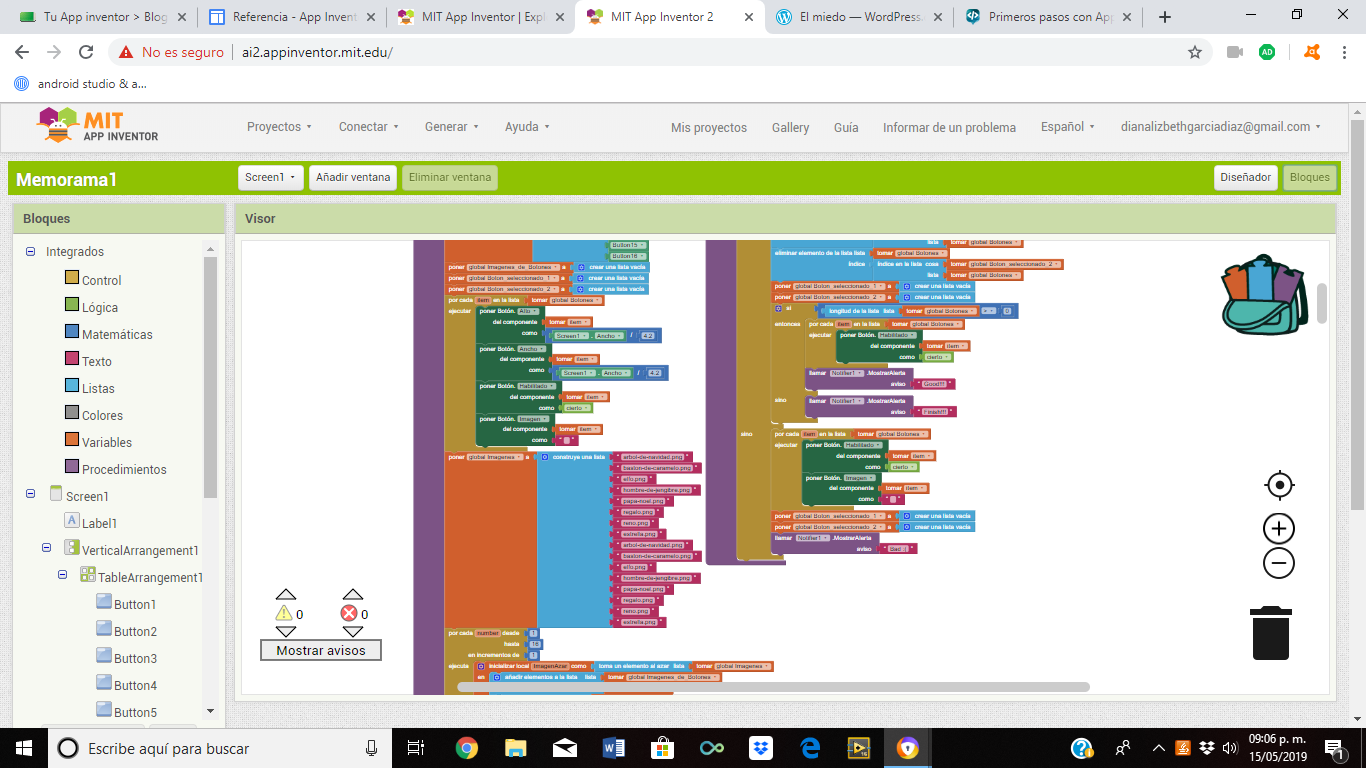Open Microsoft Word from the taskbar
Image resolution: width=1366 pixels, height=768 pixels.
pos(613,748)
